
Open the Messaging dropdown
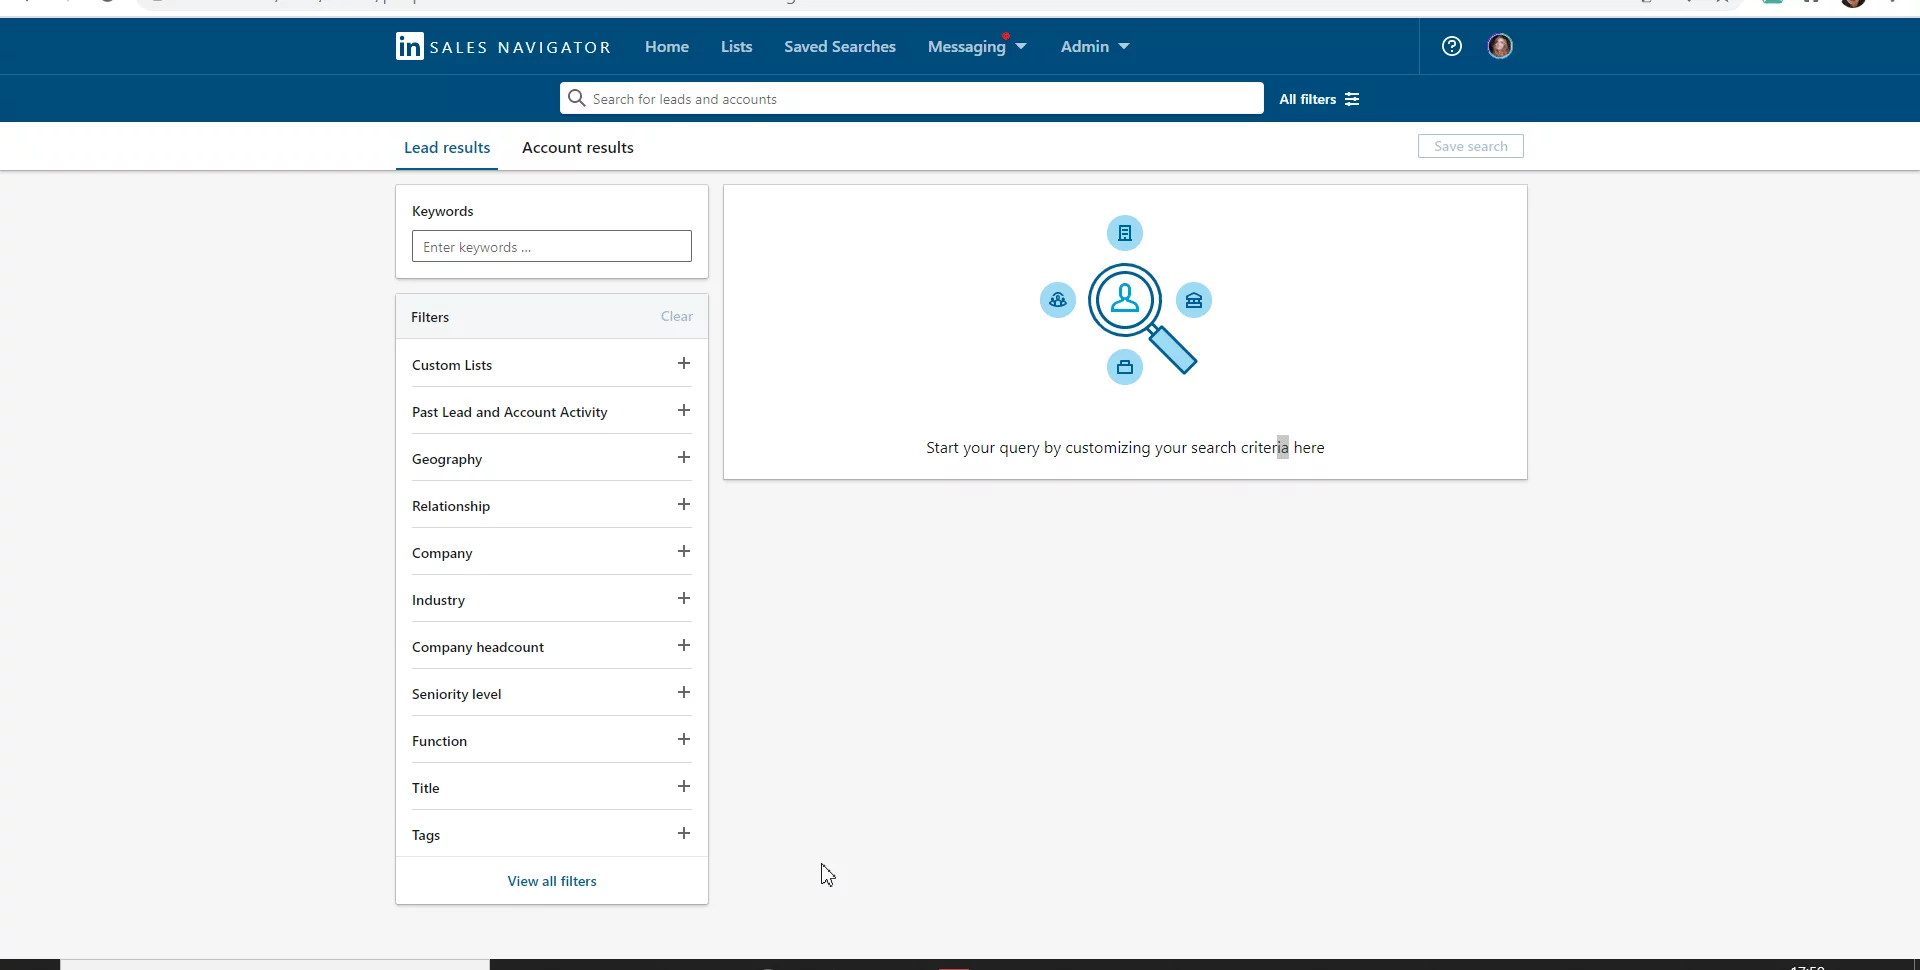click(976, 46)
